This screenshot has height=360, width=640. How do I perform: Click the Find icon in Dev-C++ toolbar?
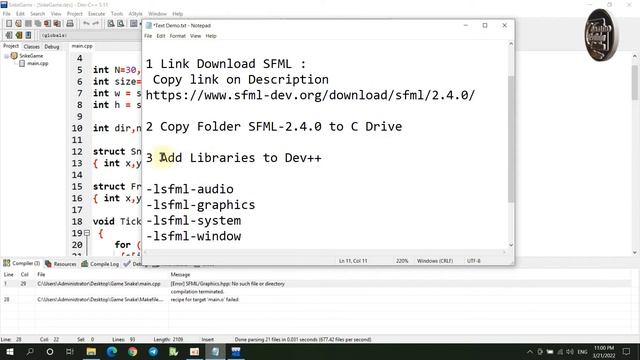click(x=111, y=24)
